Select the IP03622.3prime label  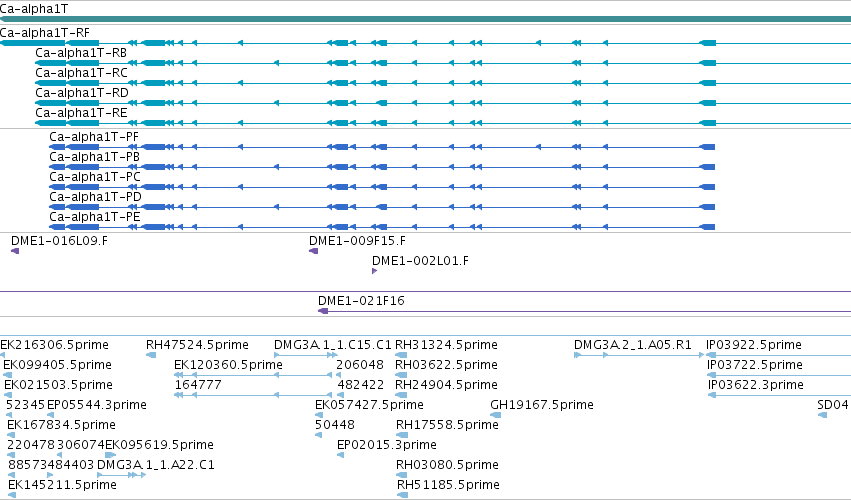(756, 385)
